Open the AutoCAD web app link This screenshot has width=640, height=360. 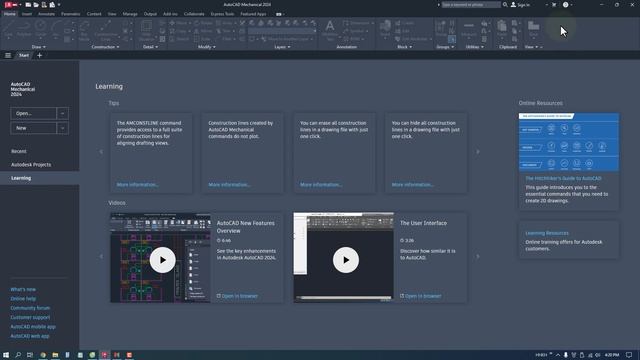pos(30,336)
